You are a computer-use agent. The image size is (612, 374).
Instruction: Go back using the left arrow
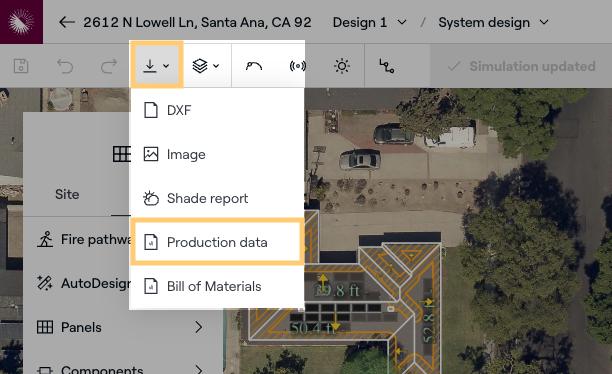point(67,22)
